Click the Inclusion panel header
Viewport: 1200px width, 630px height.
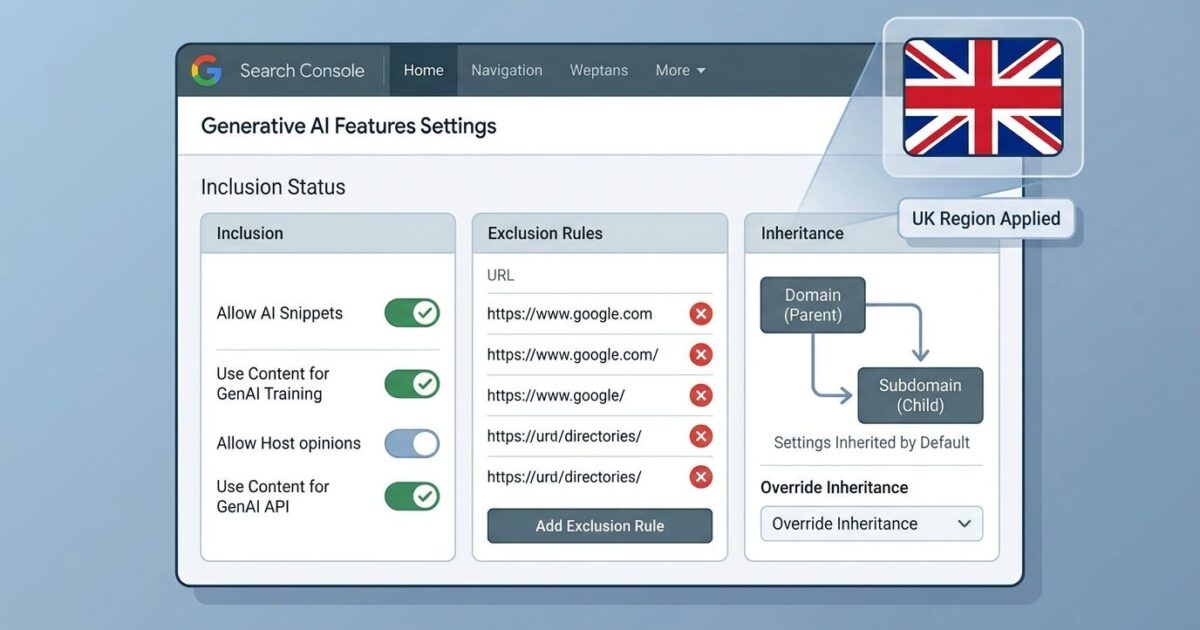click(328, 233)
